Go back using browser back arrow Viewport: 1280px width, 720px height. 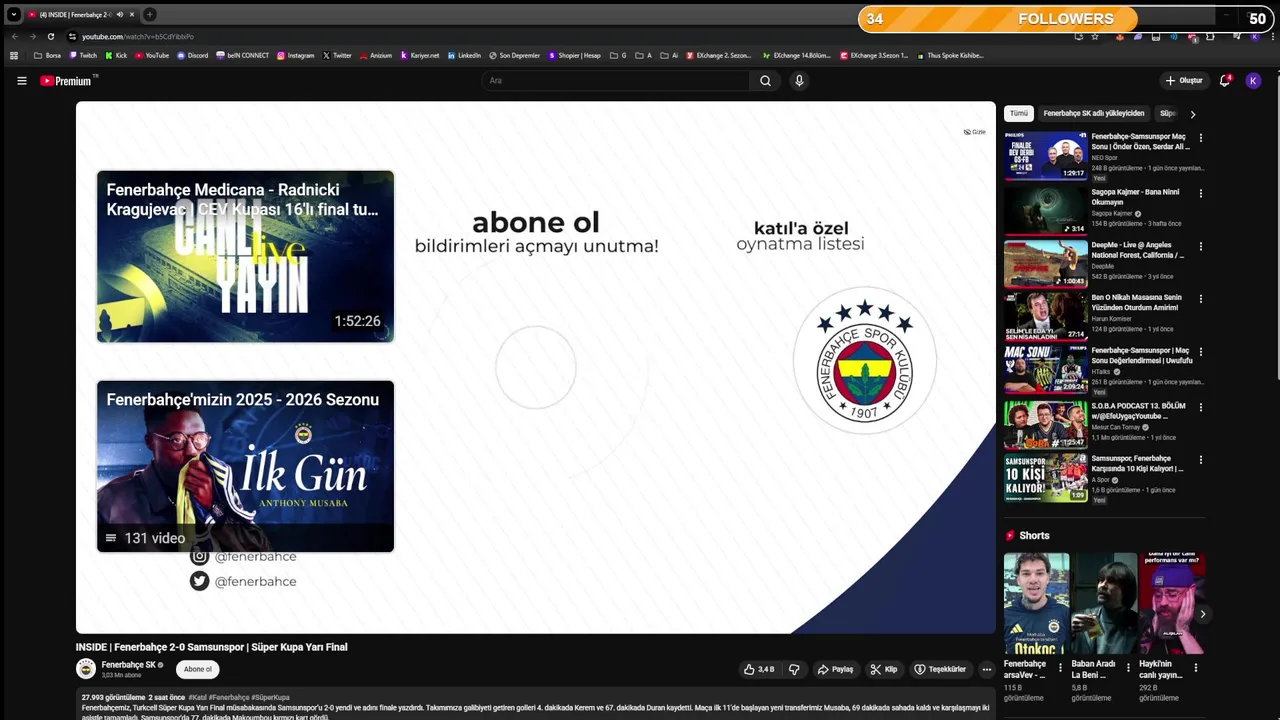pyautogui.click(x=15, y=37)
